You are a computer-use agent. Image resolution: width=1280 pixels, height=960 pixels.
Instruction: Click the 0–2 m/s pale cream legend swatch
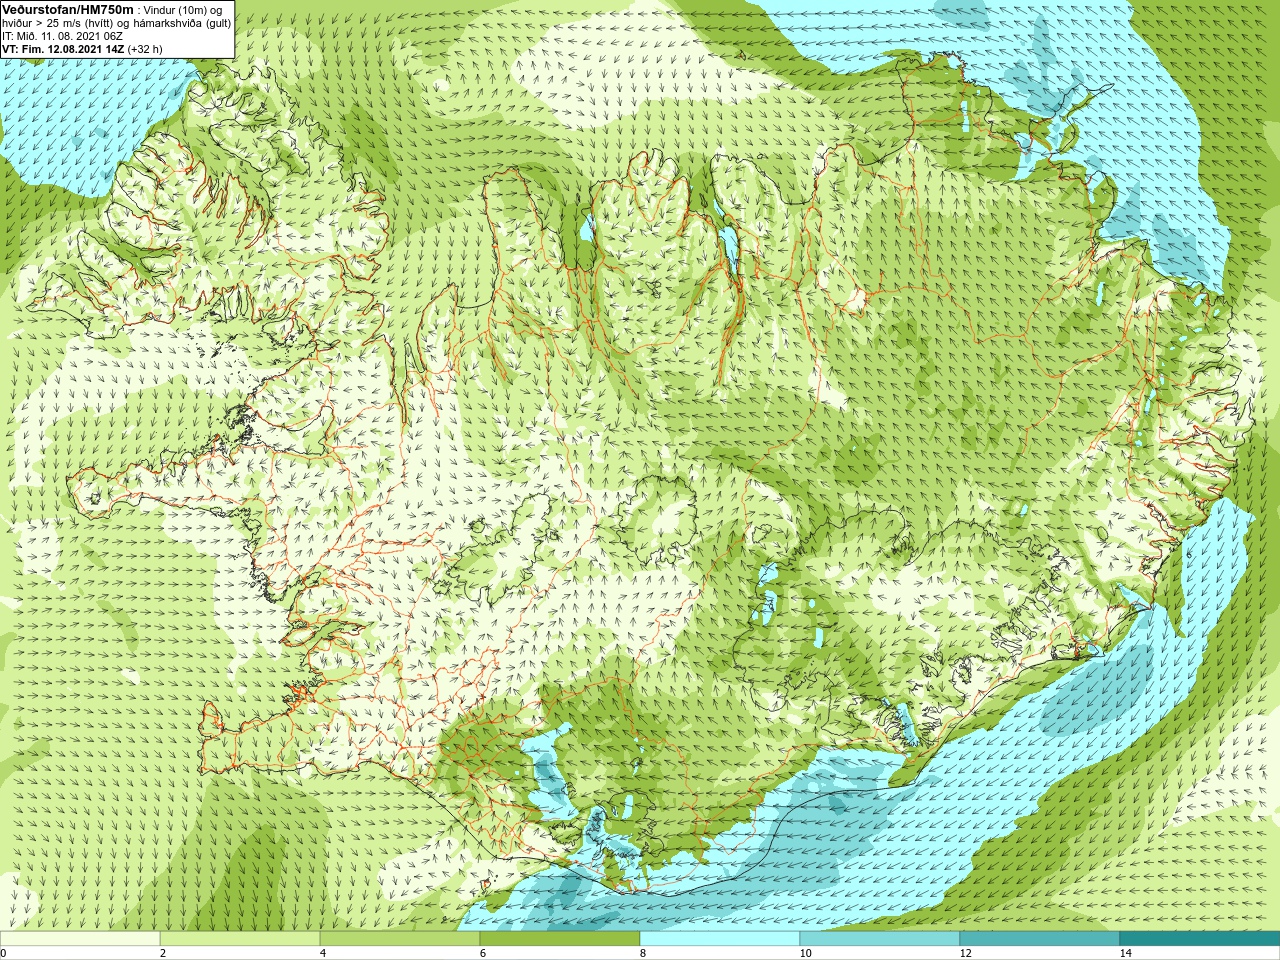pos(80,939)
